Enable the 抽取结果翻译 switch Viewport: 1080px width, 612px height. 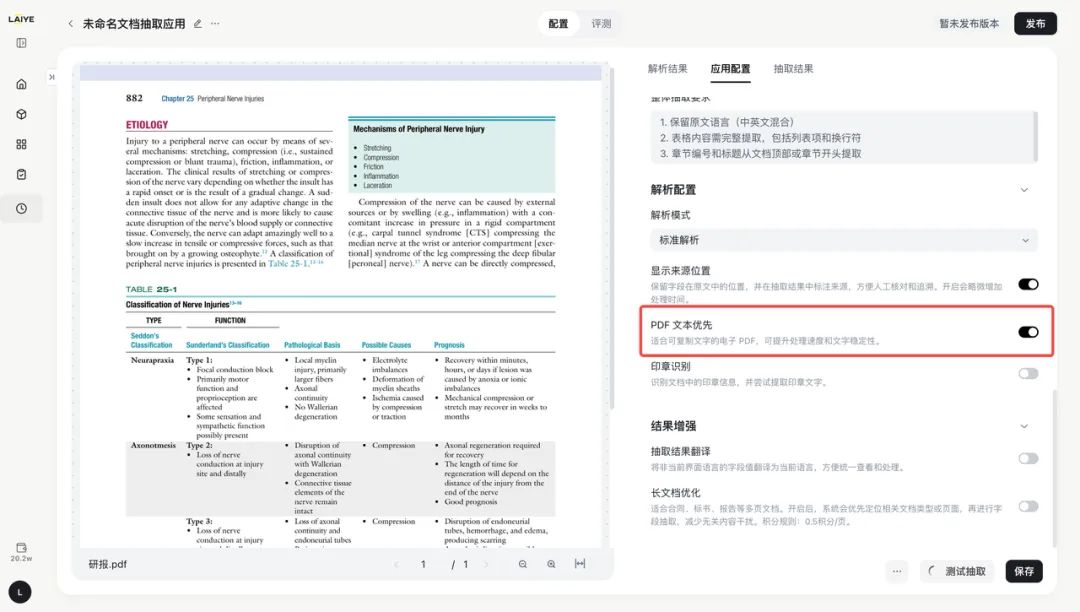[1028, 458]
